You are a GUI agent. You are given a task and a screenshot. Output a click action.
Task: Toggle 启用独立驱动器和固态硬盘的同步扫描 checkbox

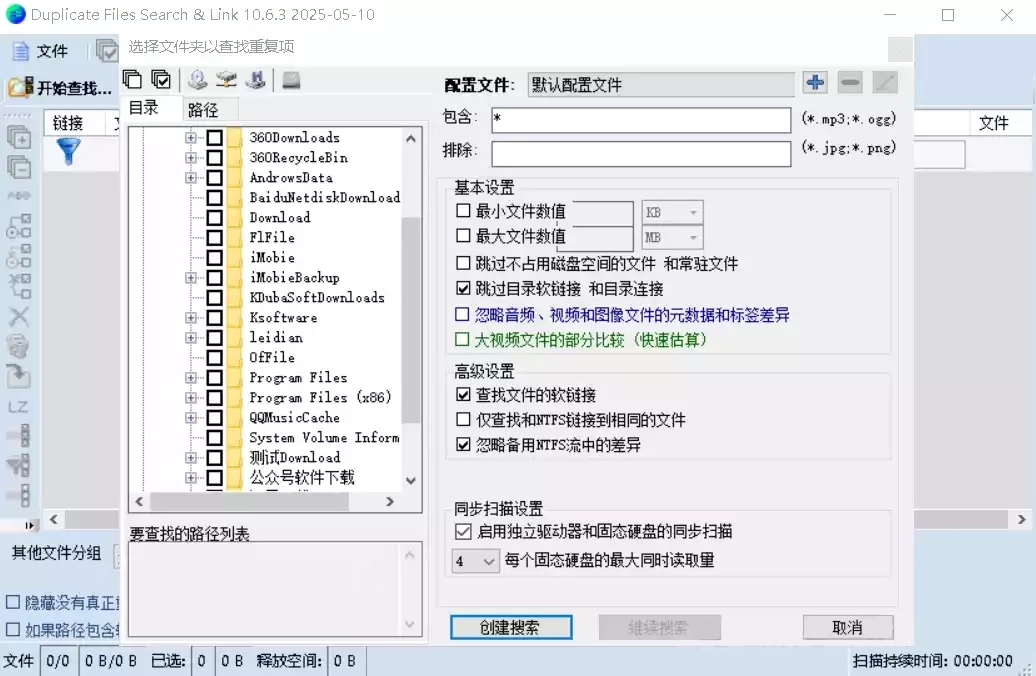[x=463, y=531]
